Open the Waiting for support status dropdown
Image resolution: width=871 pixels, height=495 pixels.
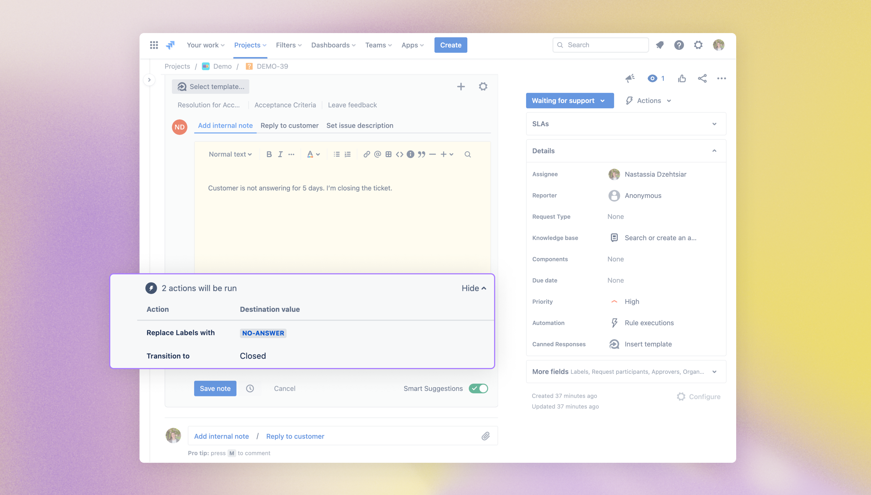(569, 101)
